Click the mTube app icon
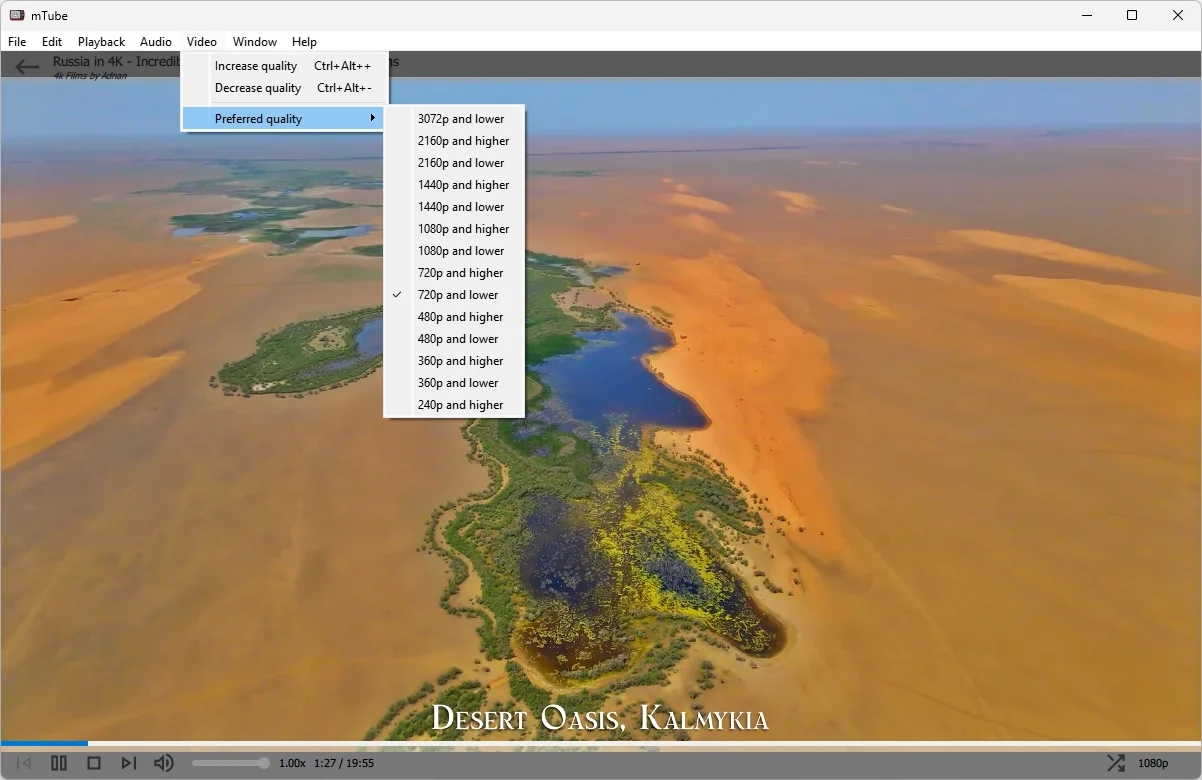The height and width of the screenshot is (780, 1202). (x=17, y=15)
